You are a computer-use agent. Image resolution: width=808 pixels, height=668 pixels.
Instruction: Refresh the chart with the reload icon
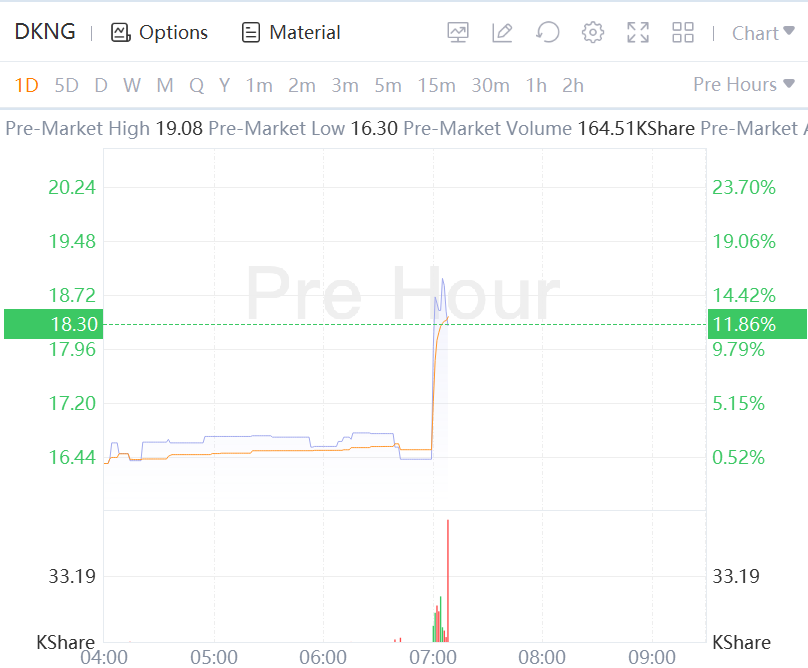pyautogui.click(x=547, y=33)
